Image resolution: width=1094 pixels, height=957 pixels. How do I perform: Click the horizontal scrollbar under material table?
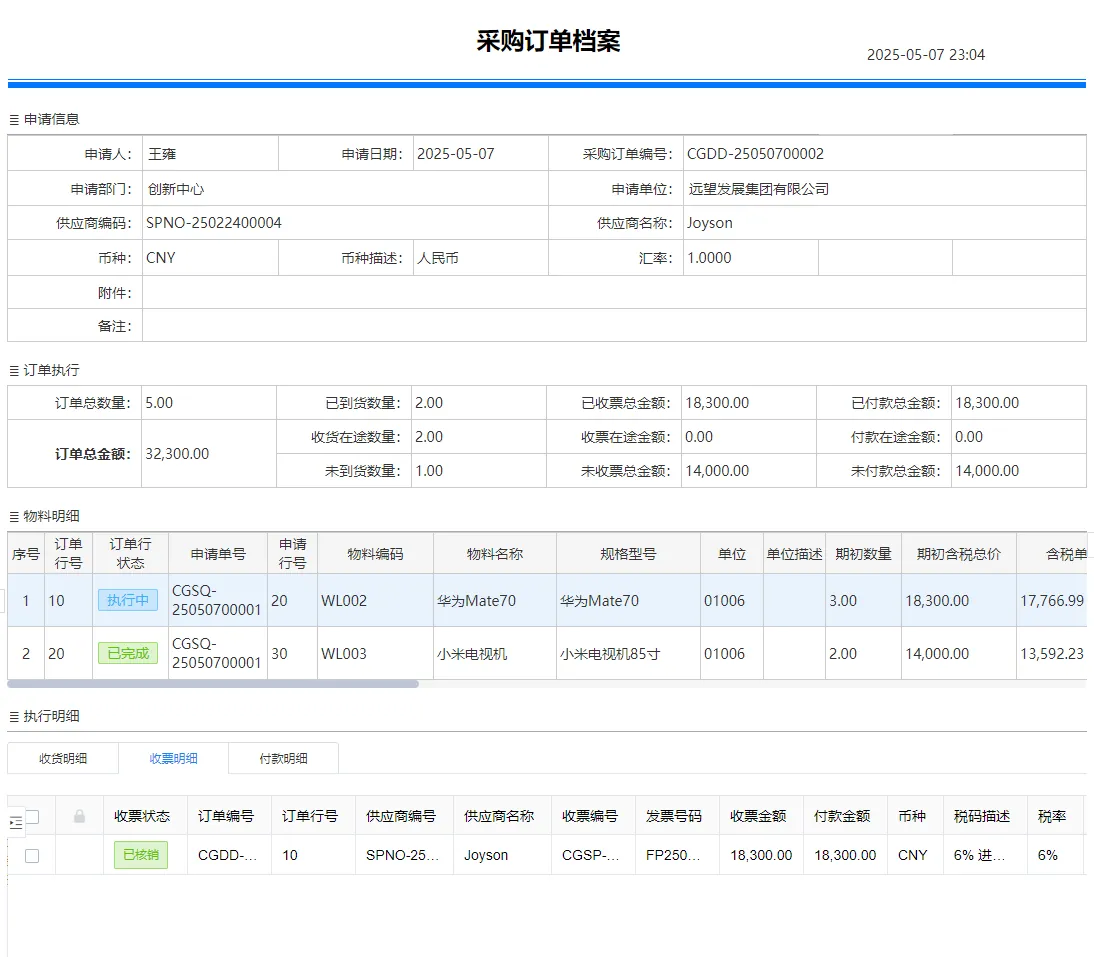coord(213,684)
